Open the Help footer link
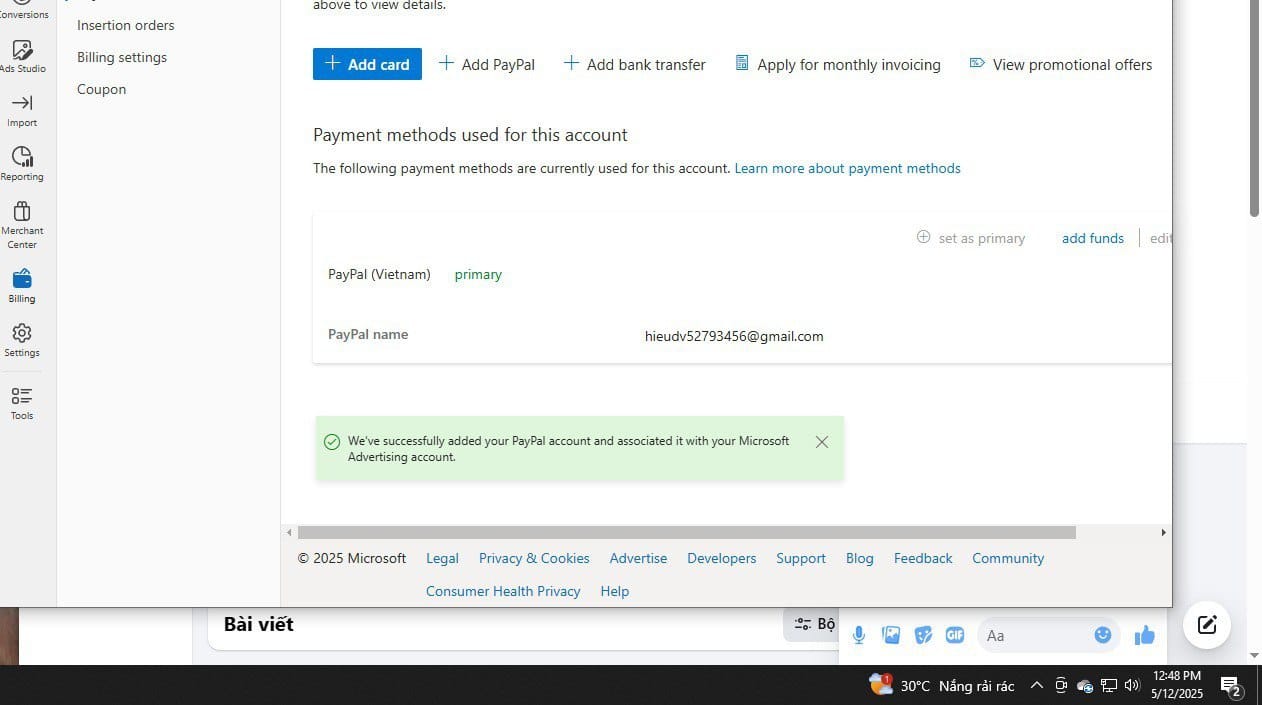The height and width of the screenshot is (705, 1262). click(x=615, y=591)
